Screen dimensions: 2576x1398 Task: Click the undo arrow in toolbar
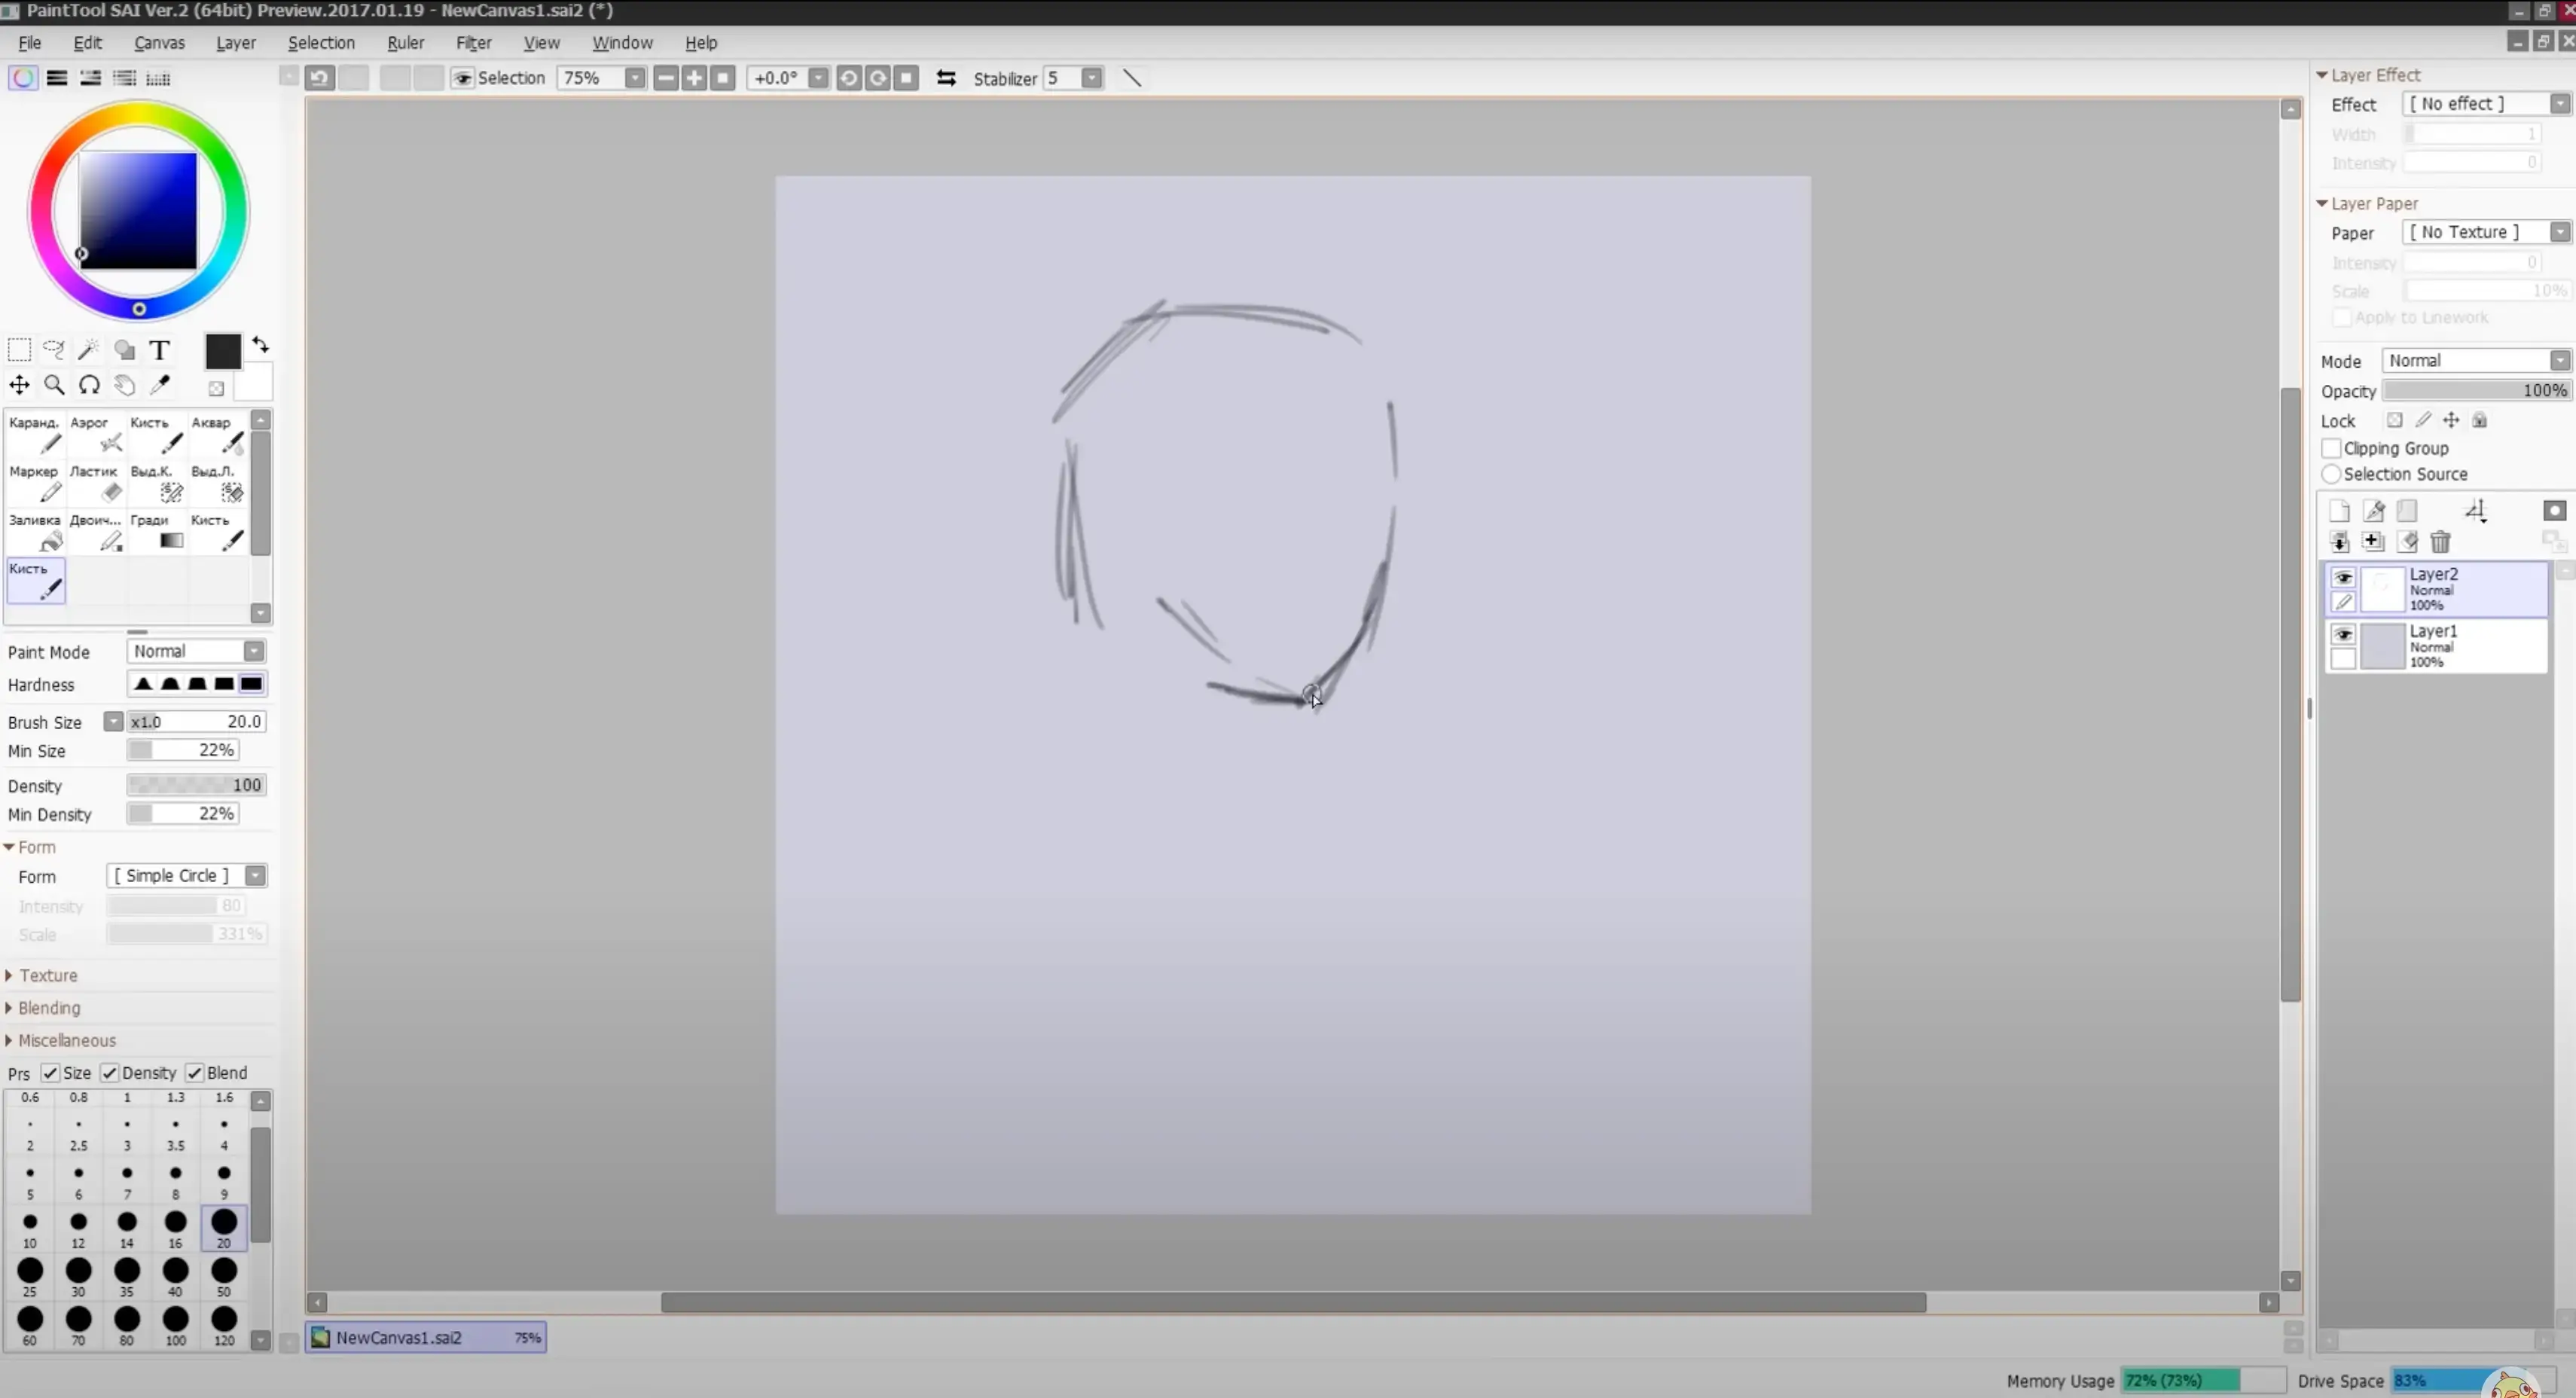click(320, 78)
